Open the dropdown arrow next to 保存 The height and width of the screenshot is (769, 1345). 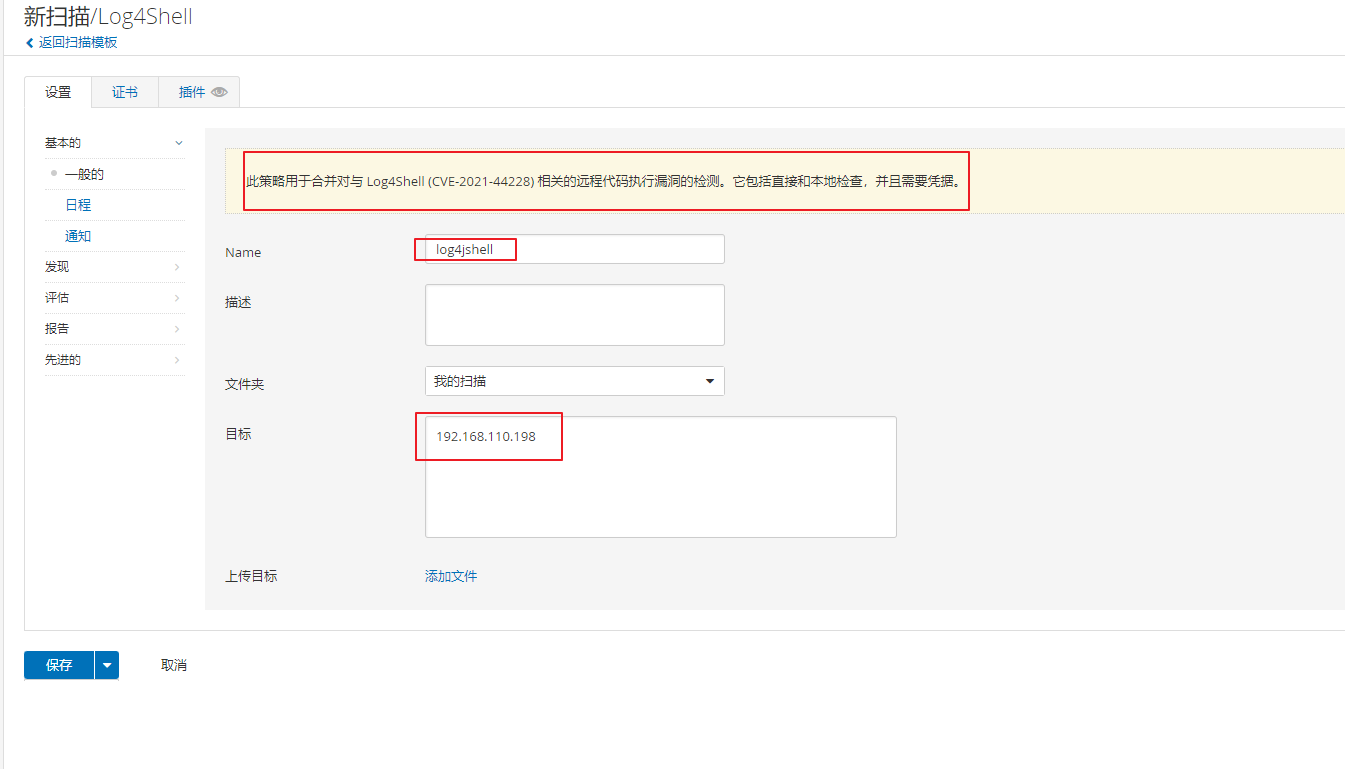coord(107,665)
